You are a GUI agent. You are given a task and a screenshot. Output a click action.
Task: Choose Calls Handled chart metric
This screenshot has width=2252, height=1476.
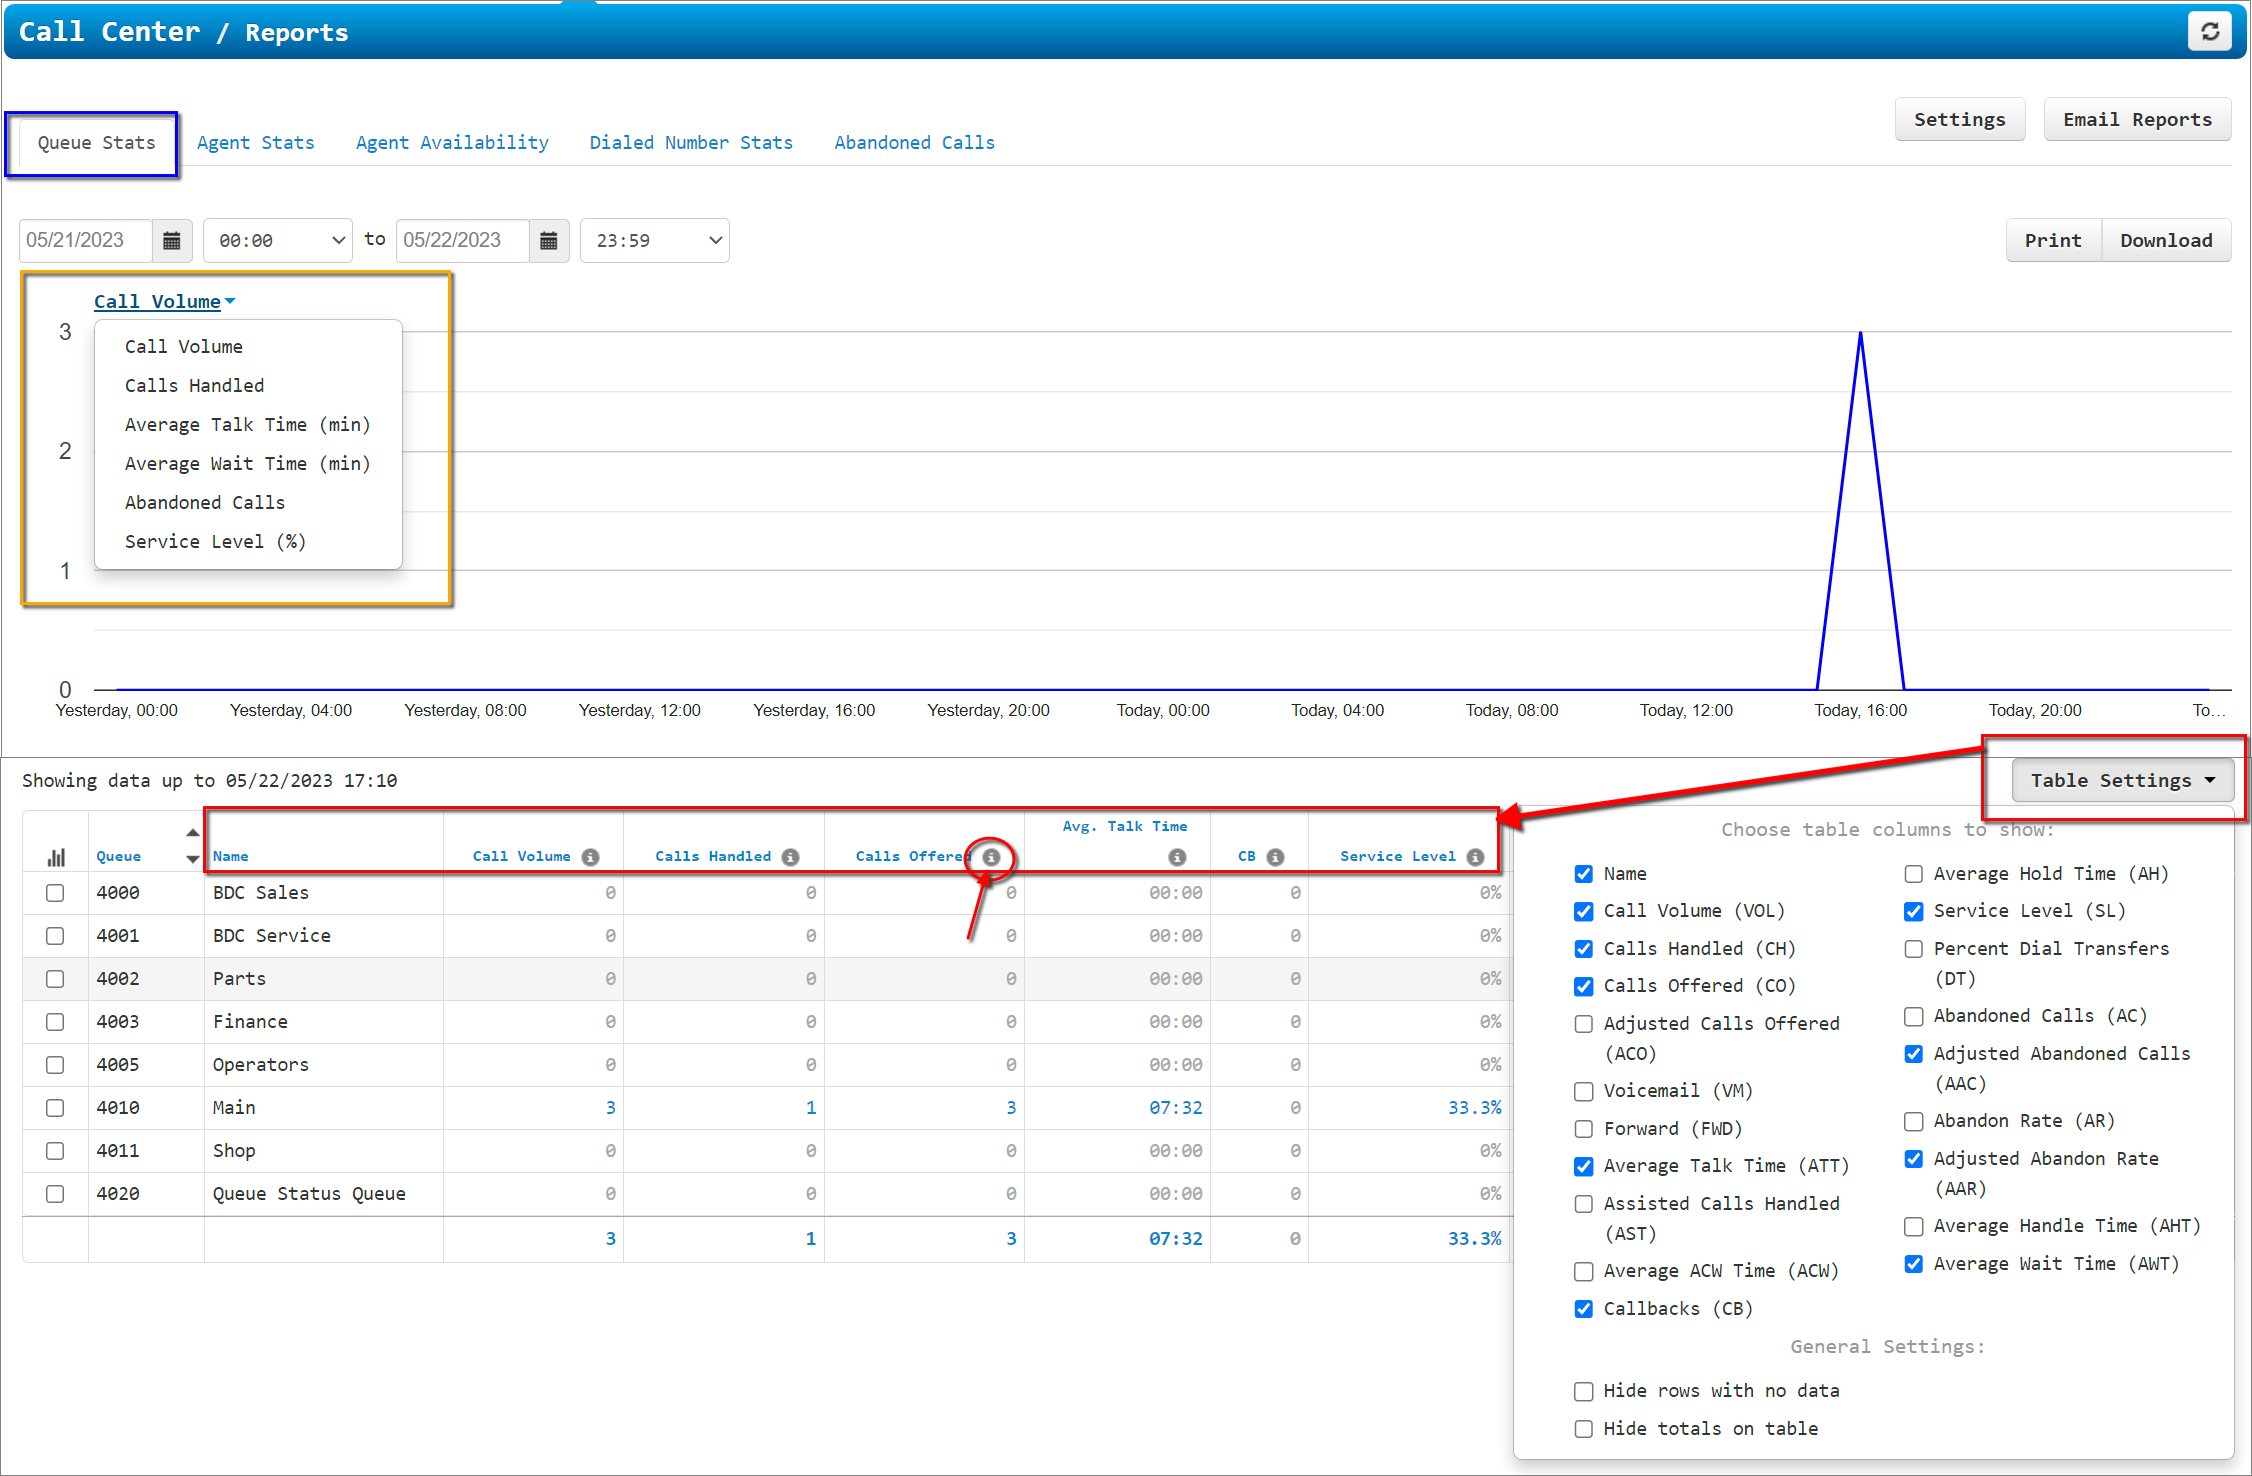click(195, 386)
